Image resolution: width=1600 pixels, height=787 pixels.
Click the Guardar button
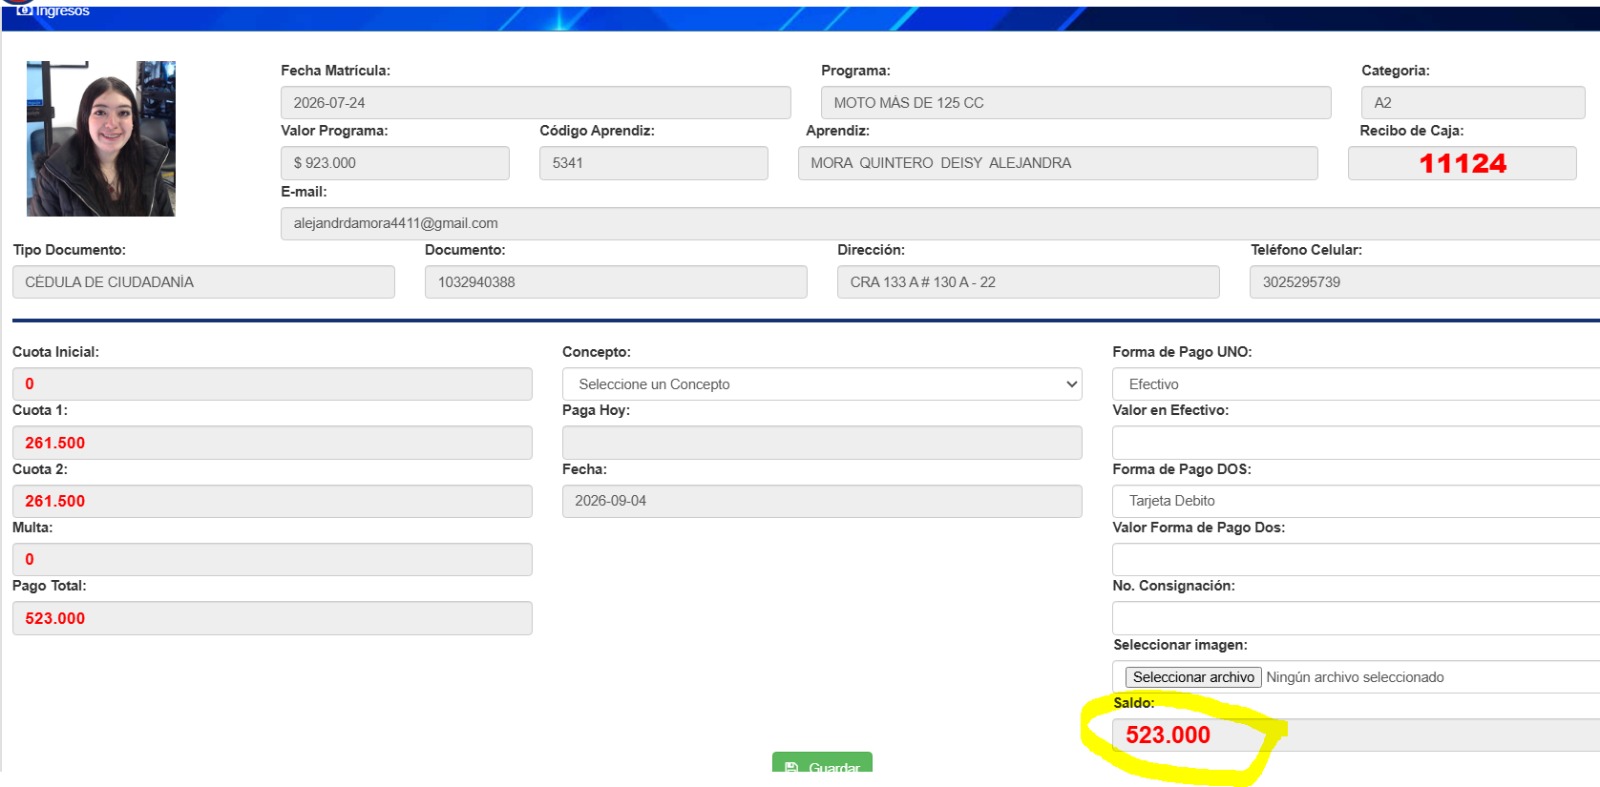pyautogui.click(x=822, y=762)
